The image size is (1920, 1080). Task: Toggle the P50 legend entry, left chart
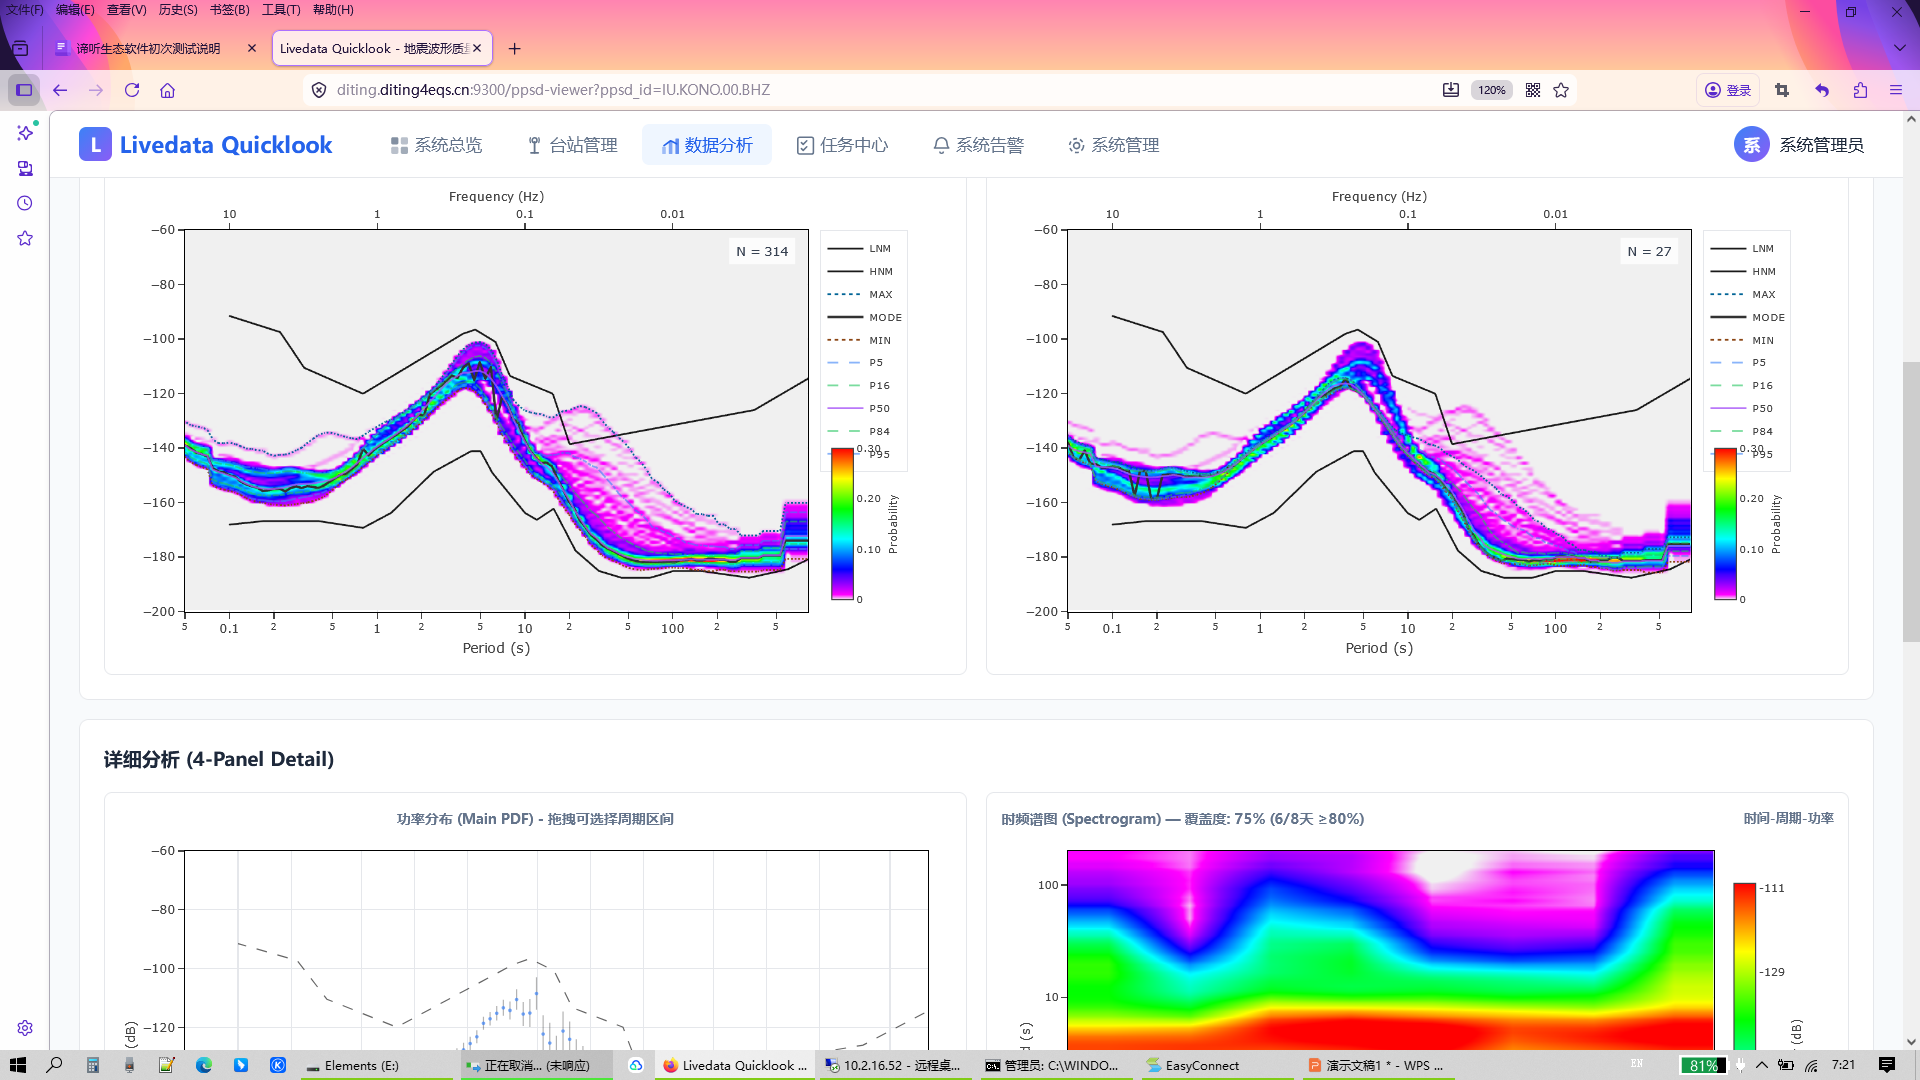[x=860, y=408]
